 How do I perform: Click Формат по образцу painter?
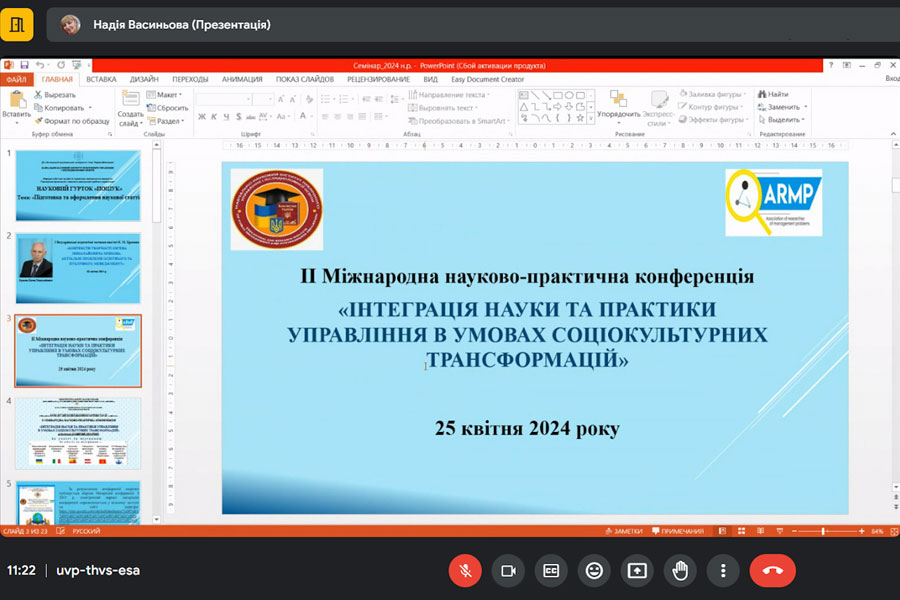pos(71,121)
